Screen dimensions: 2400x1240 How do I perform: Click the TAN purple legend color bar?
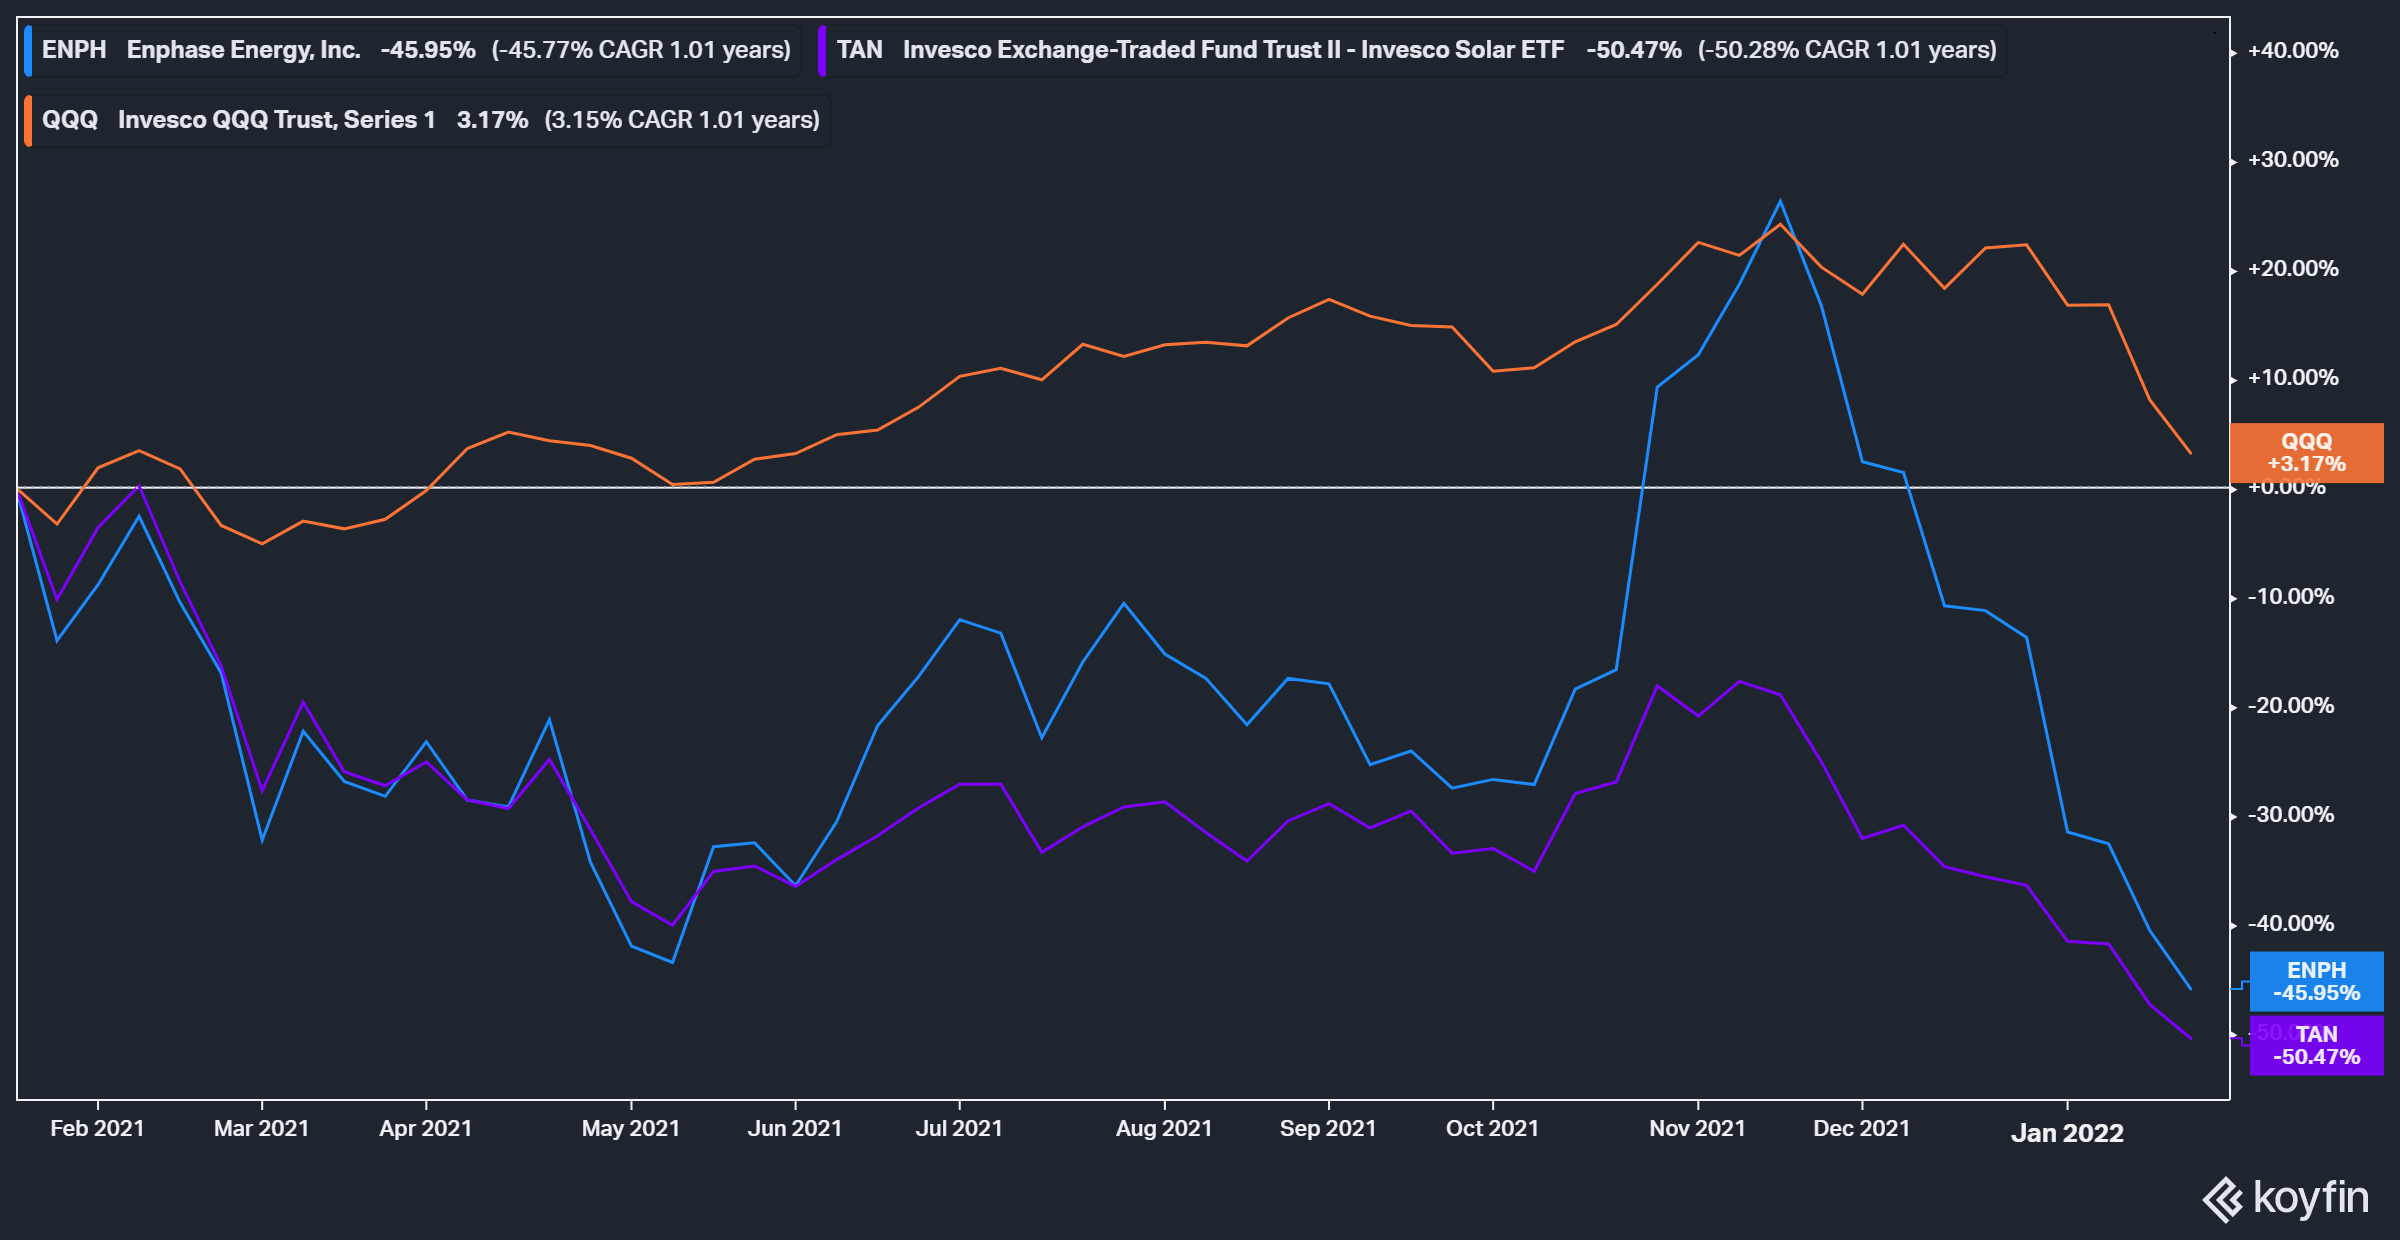pyautogui.click(x=822, y=50)
